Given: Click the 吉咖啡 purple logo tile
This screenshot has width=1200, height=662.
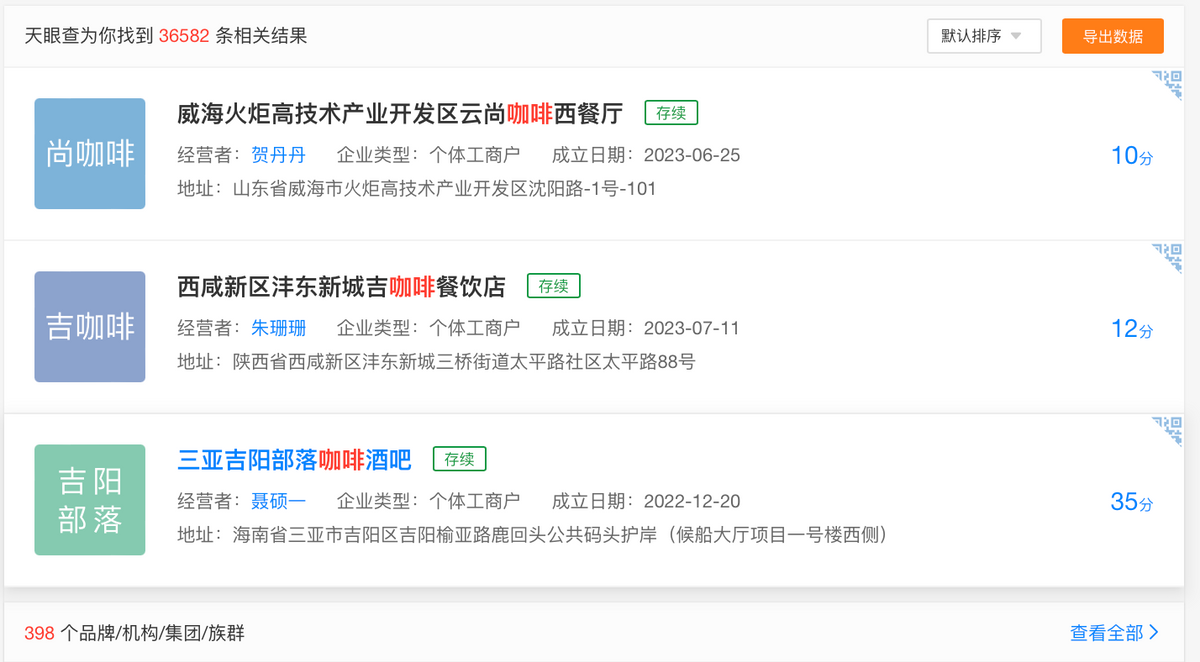Looking at the screenshot, I should 90,327.
